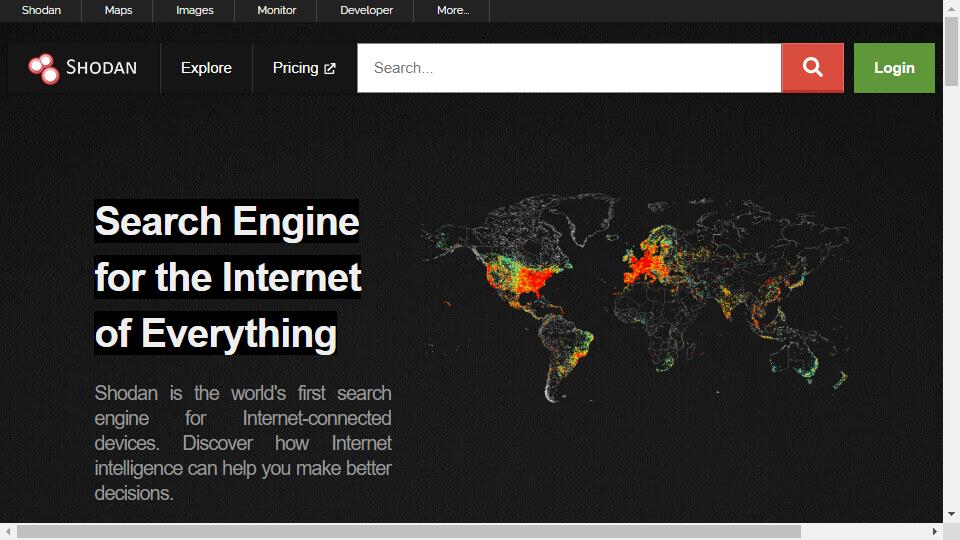Open the Maps menu item
This screenshot has height=540, width=960.
click(118, 10)
